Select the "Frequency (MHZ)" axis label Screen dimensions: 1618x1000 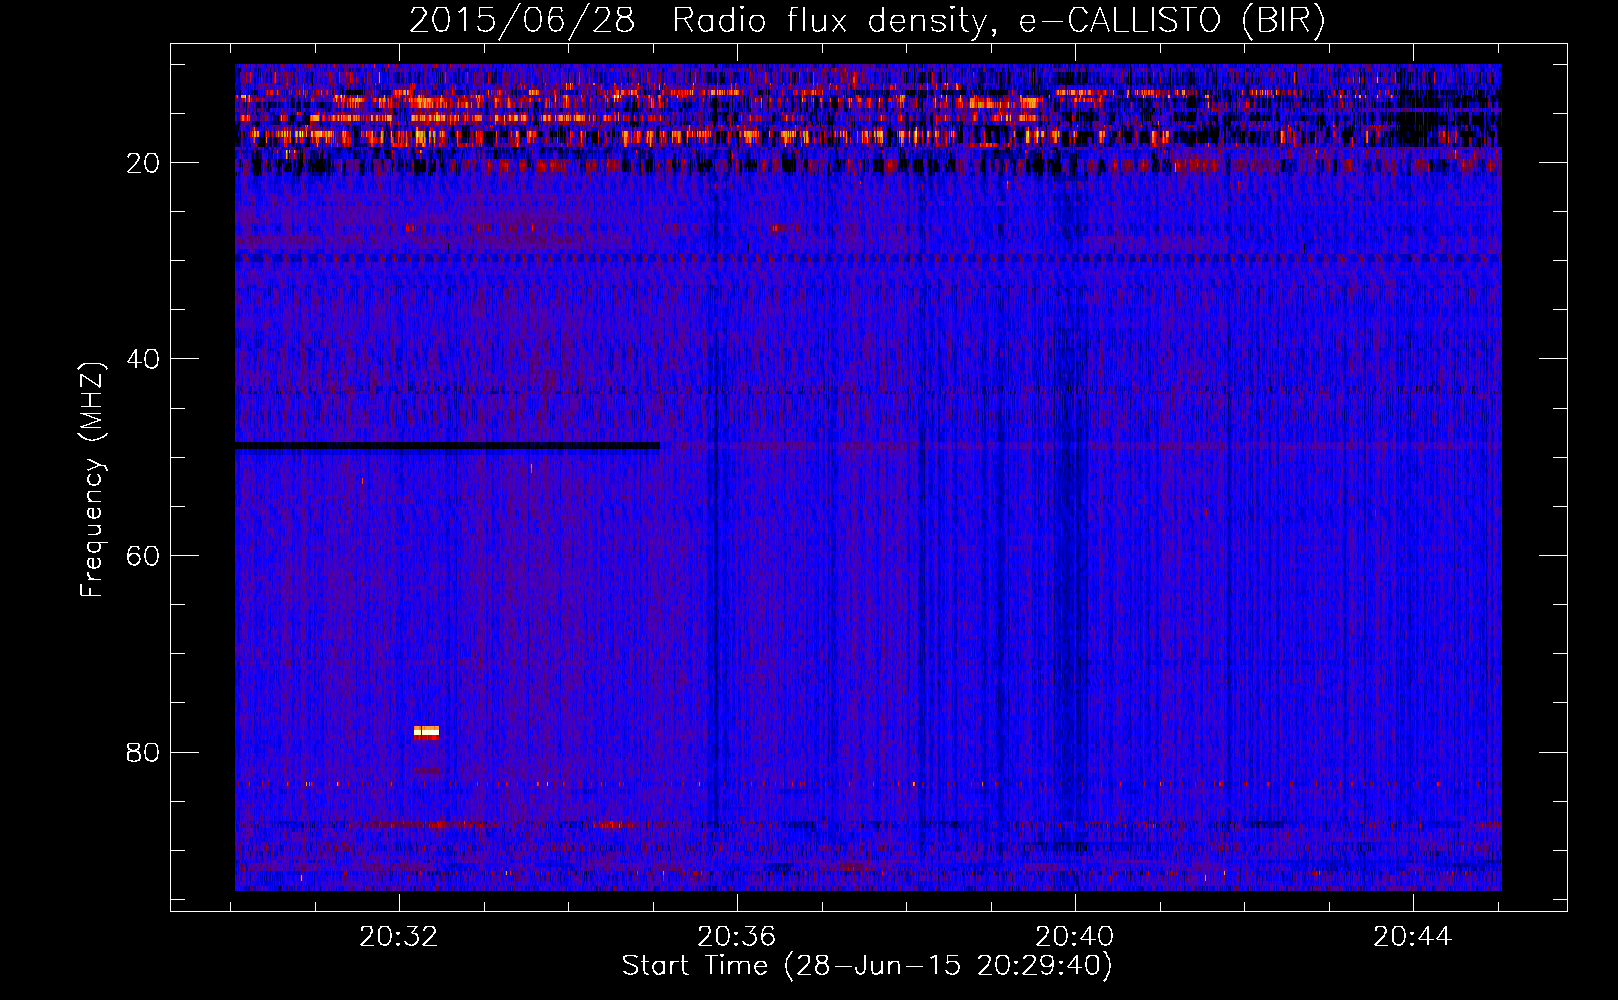point(92,480)
